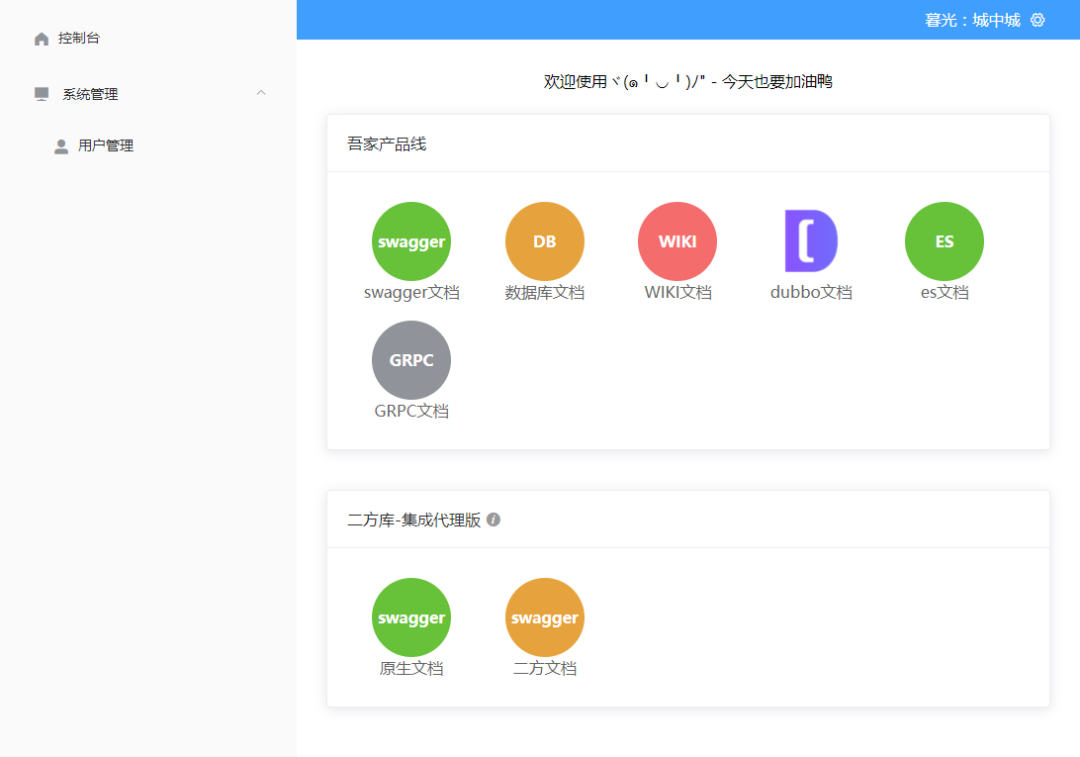
Task: Open the green swagger icon for 原生文档
Action: click(x=411, y=617)
